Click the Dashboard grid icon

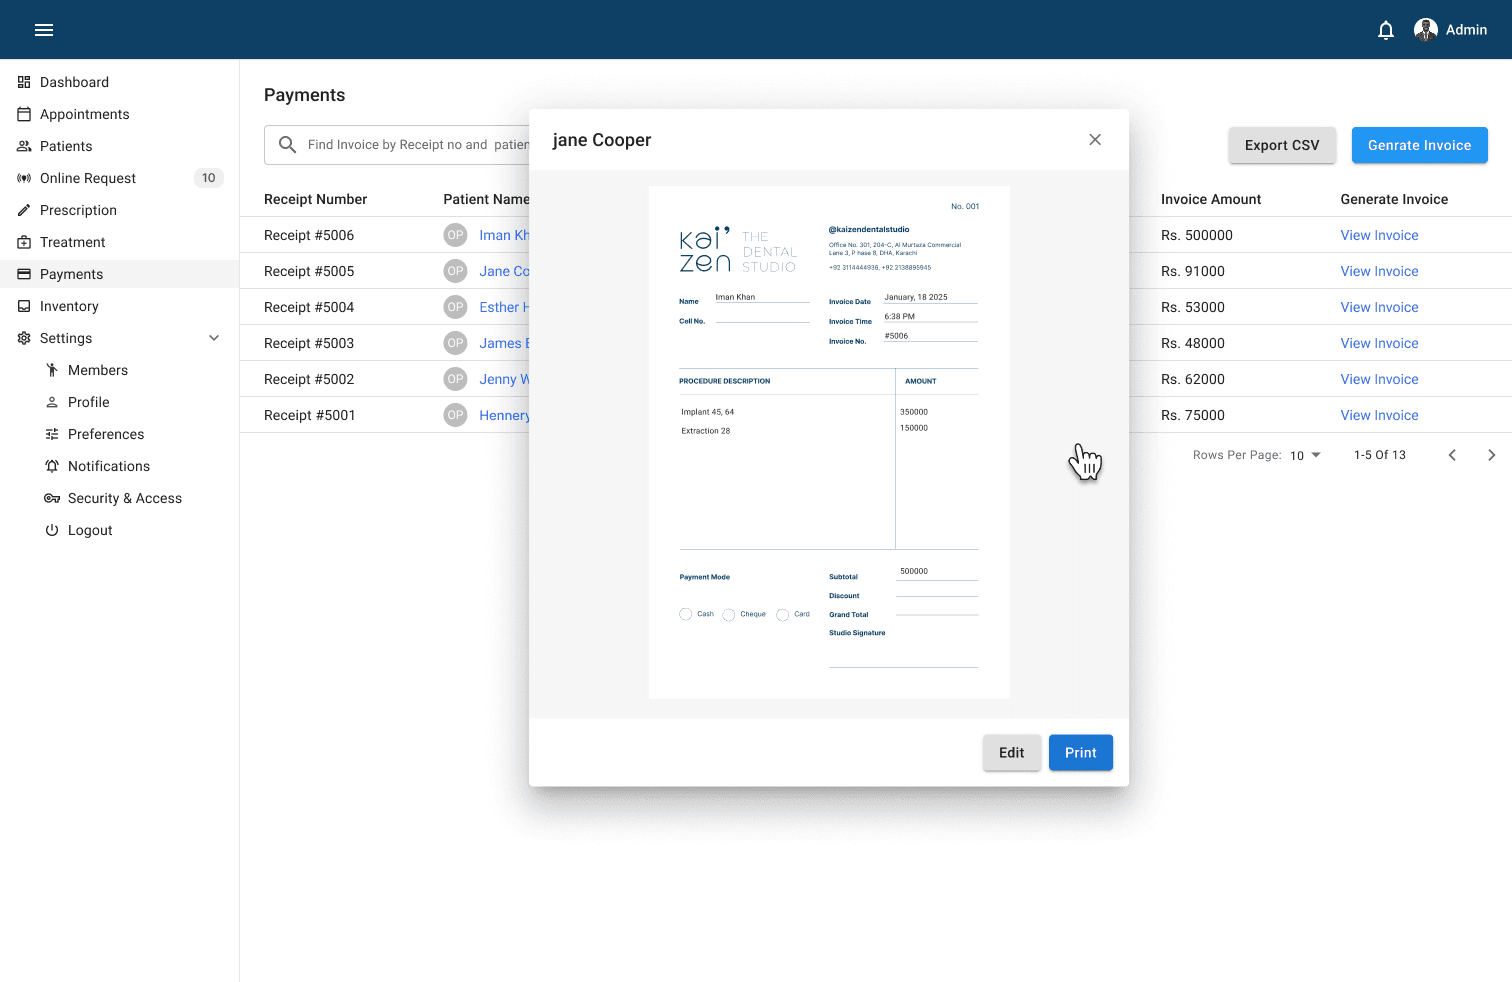[24, 82]
